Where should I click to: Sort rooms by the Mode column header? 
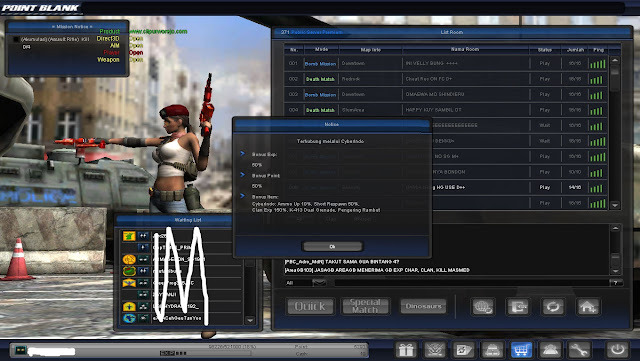click(322, 49)
